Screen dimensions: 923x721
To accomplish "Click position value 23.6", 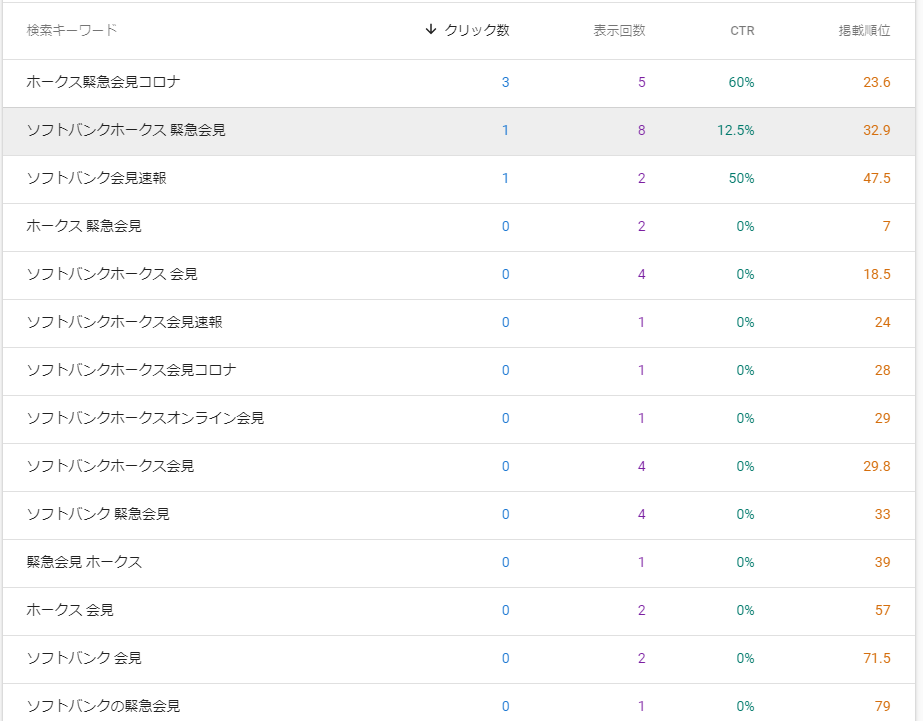I will [876, 82].
